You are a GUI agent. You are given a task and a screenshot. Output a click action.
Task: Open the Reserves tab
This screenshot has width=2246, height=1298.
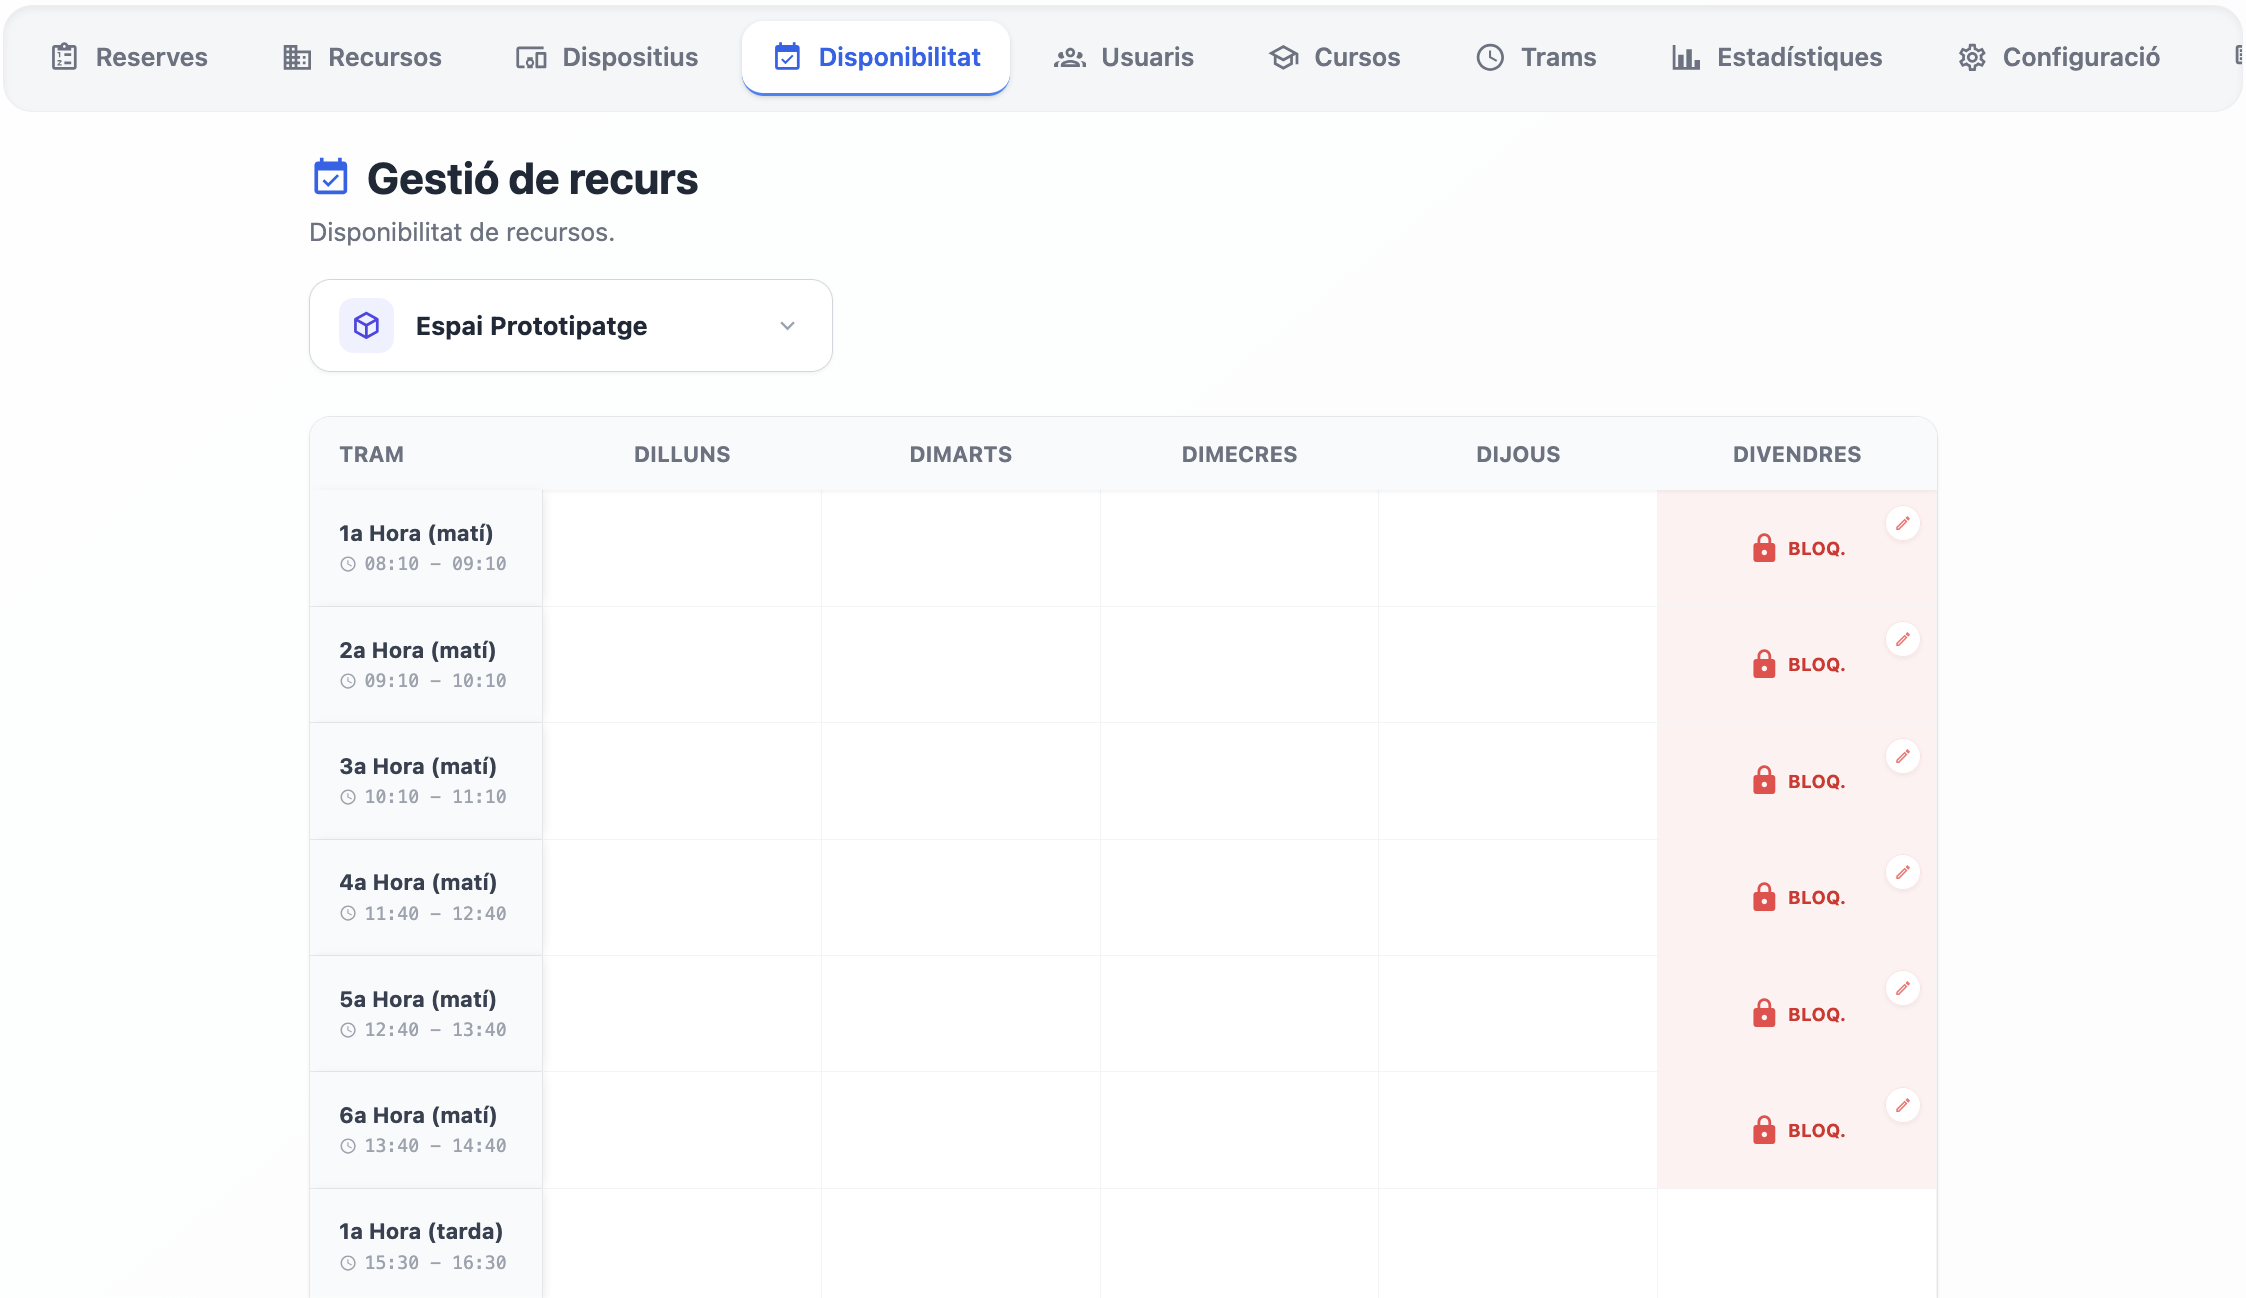coord(130,57)
